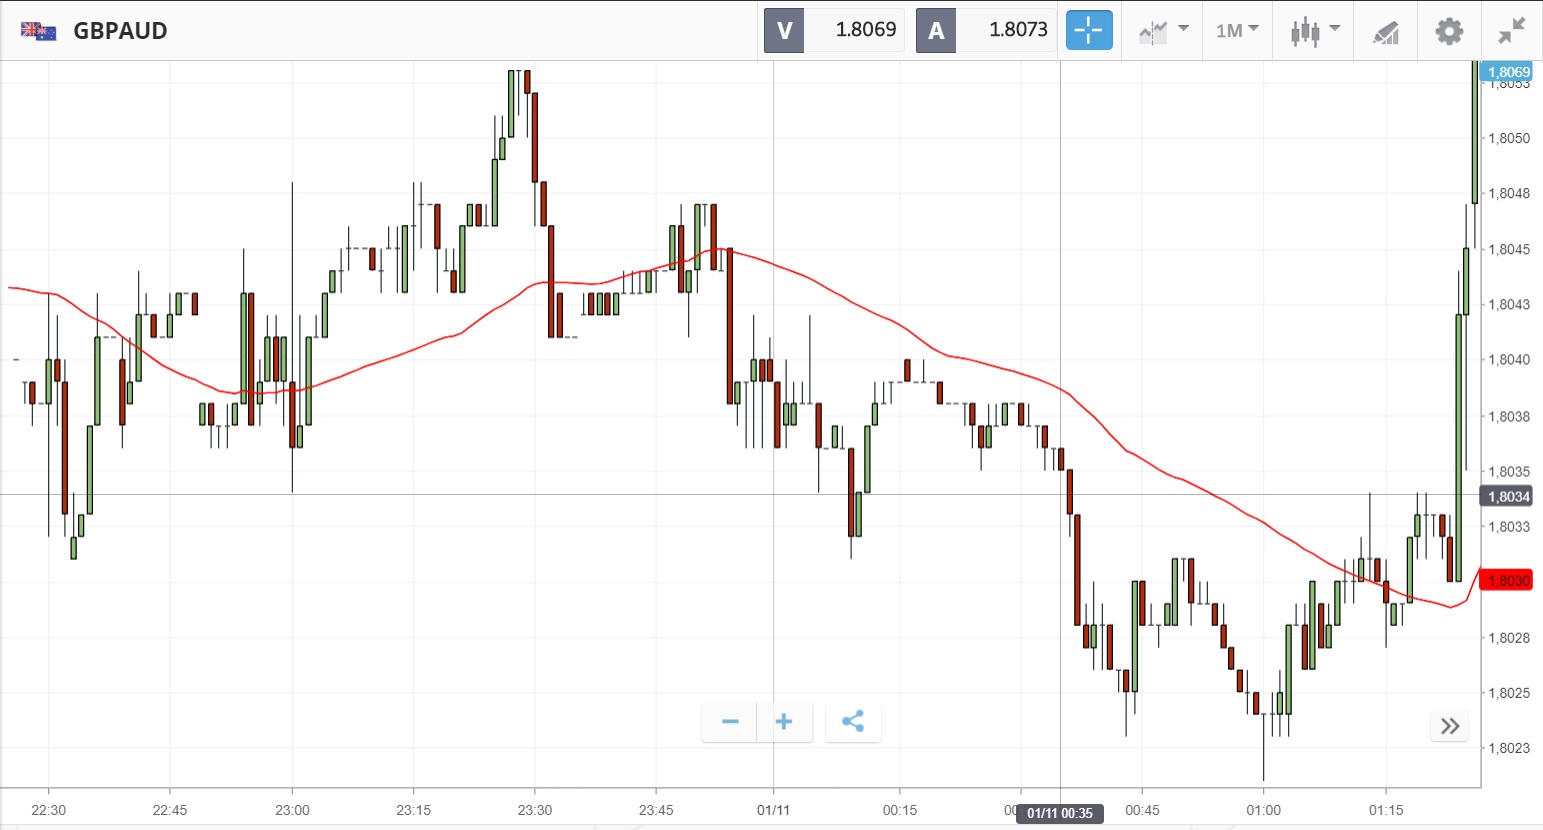Click the blue current price label 1.8069
This screenshot has width=1543, height=830.
point(1508,72)
